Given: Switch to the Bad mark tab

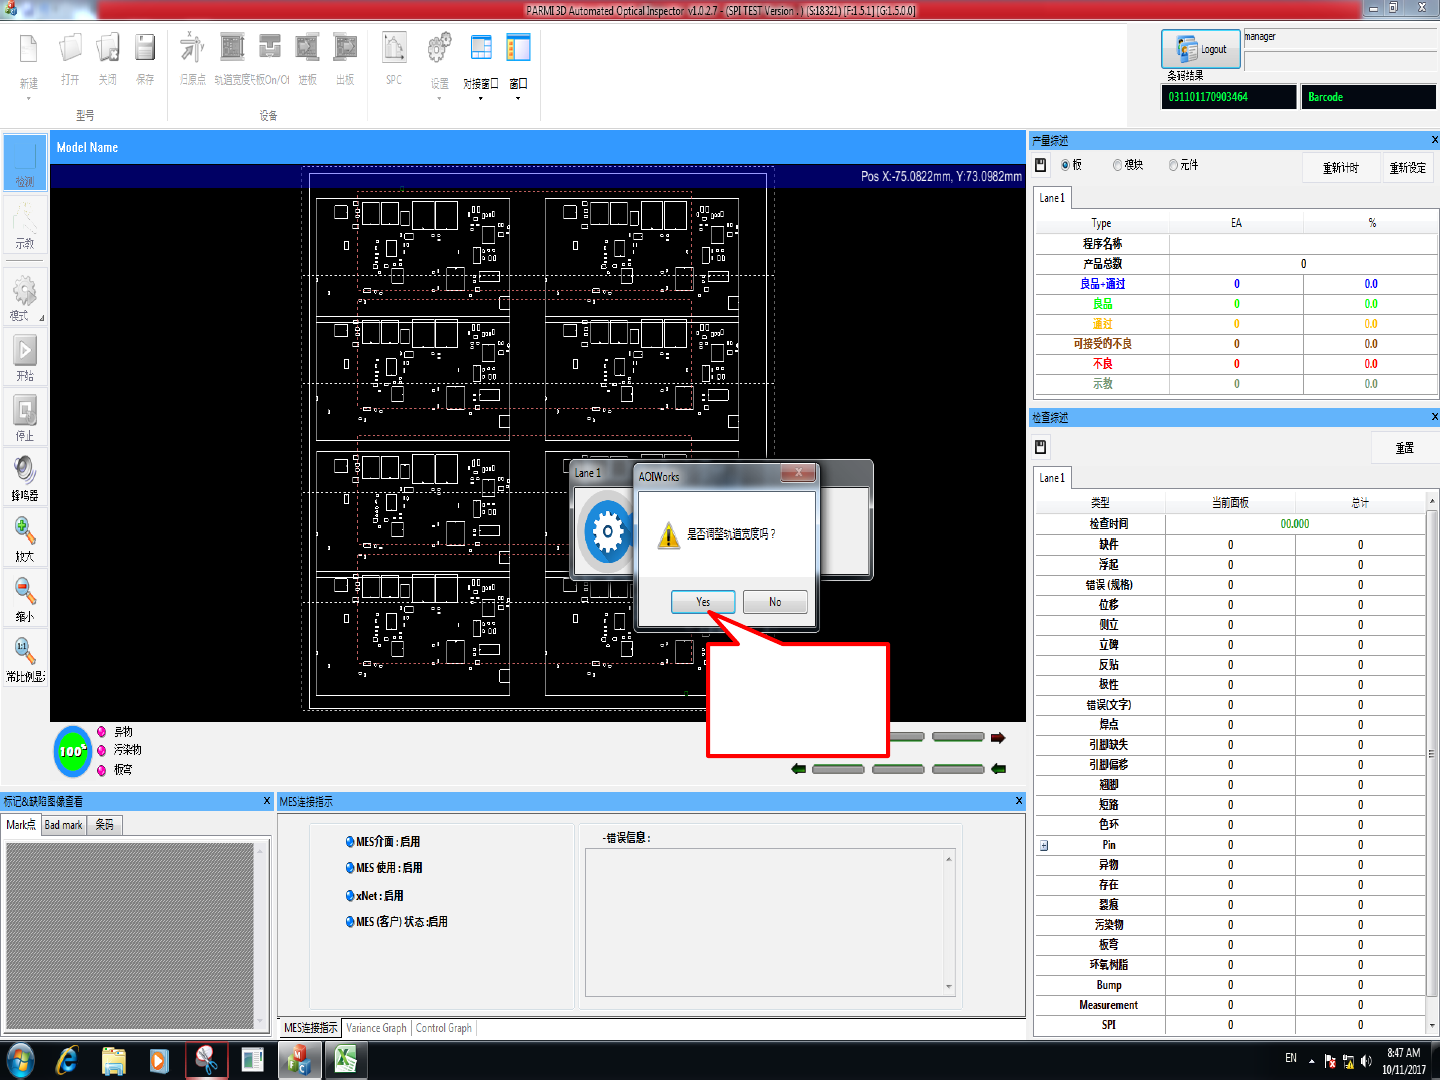Looking at the screenshot, I should (x=64, y=825).
